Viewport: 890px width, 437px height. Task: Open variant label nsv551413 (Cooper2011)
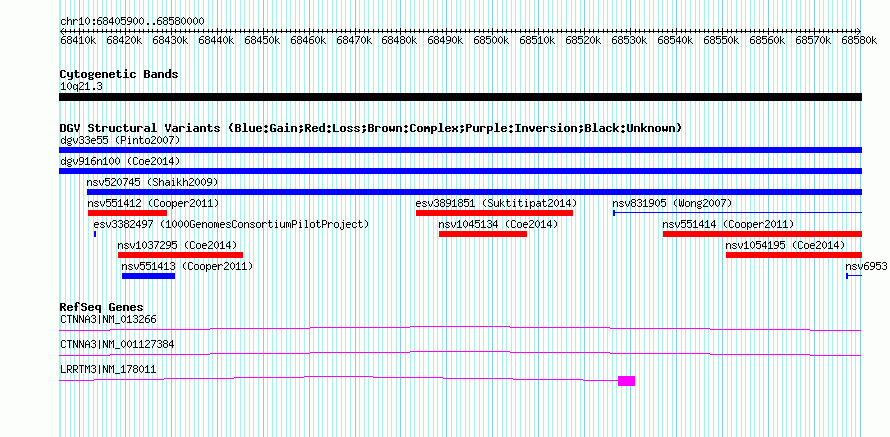tap(187, 266)
